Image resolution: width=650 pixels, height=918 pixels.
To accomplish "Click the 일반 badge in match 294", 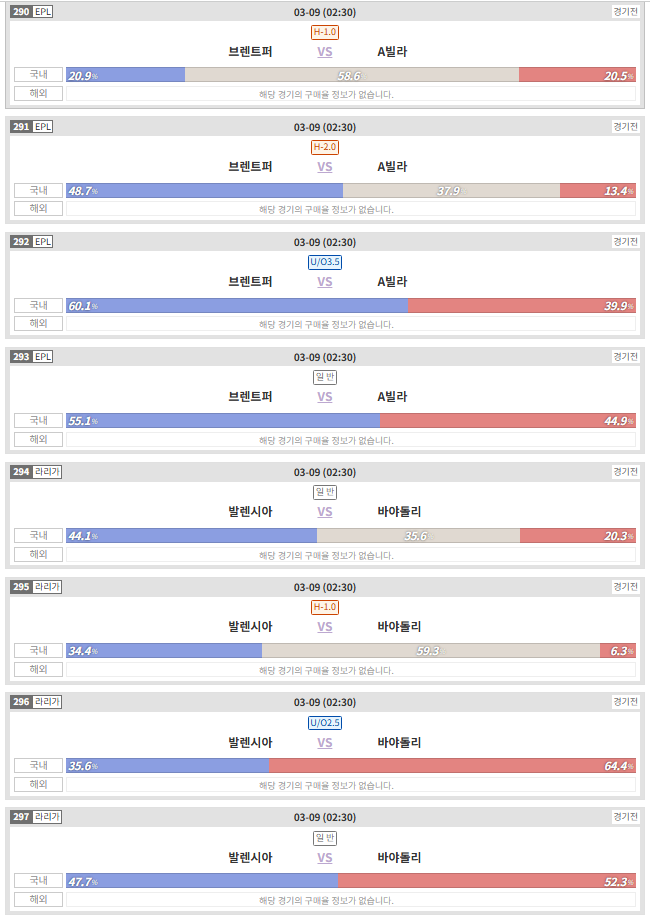I will [324, 492].
